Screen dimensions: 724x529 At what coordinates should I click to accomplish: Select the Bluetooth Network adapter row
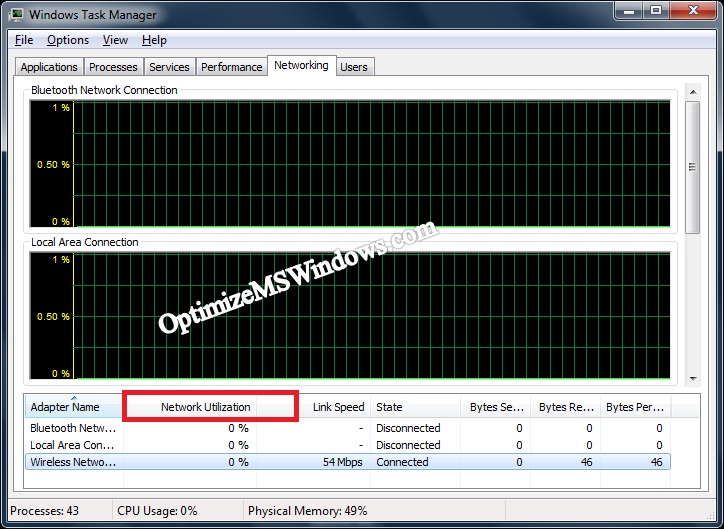[x=348, y=428]
